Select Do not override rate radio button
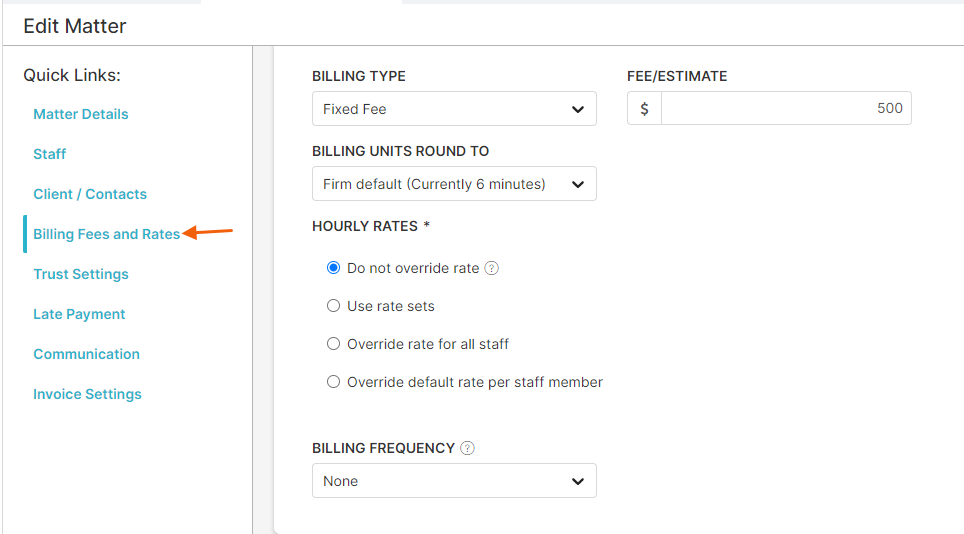Viewport: 964px width, 534px height. [333, 268]
